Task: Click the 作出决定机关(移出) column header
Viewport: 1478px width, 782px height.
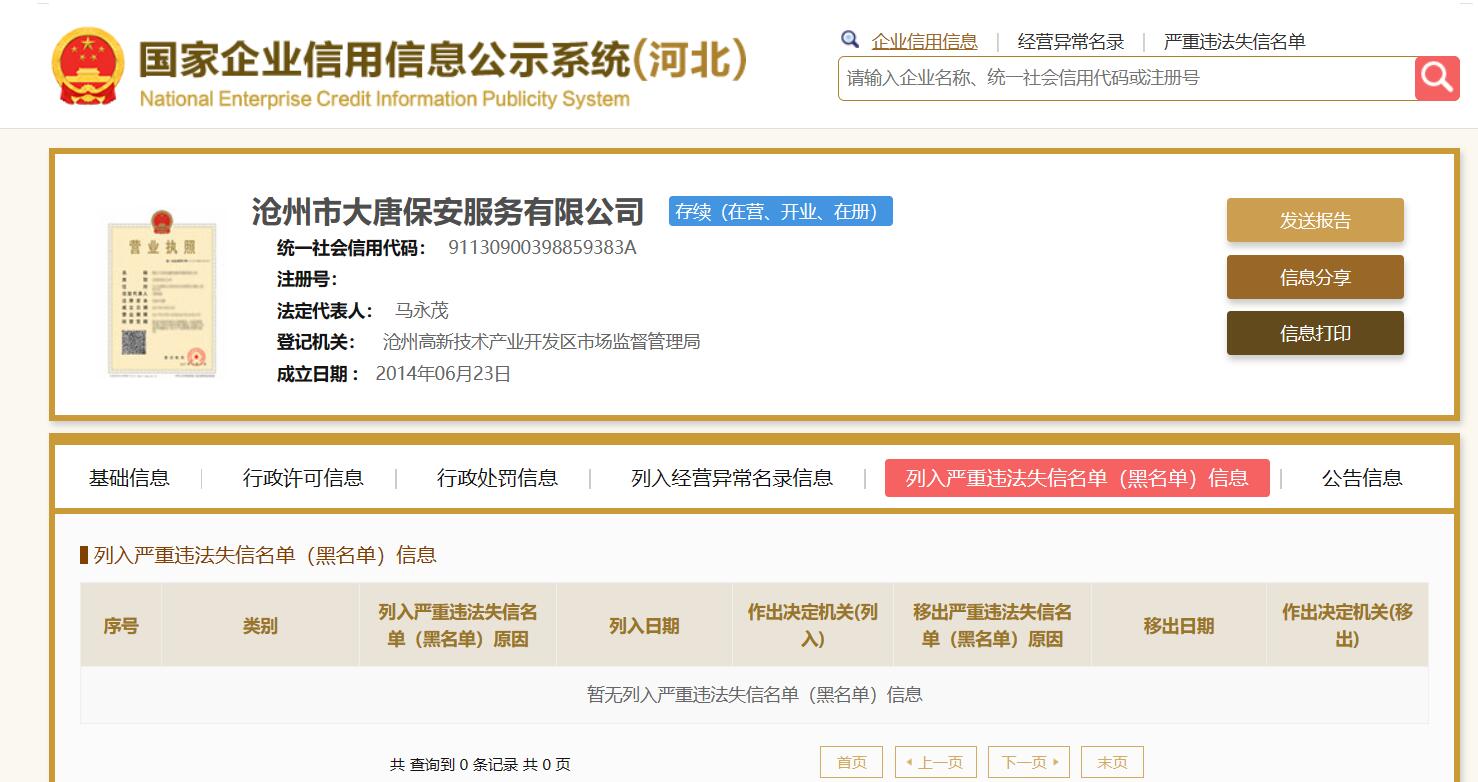Action: 1347,626
